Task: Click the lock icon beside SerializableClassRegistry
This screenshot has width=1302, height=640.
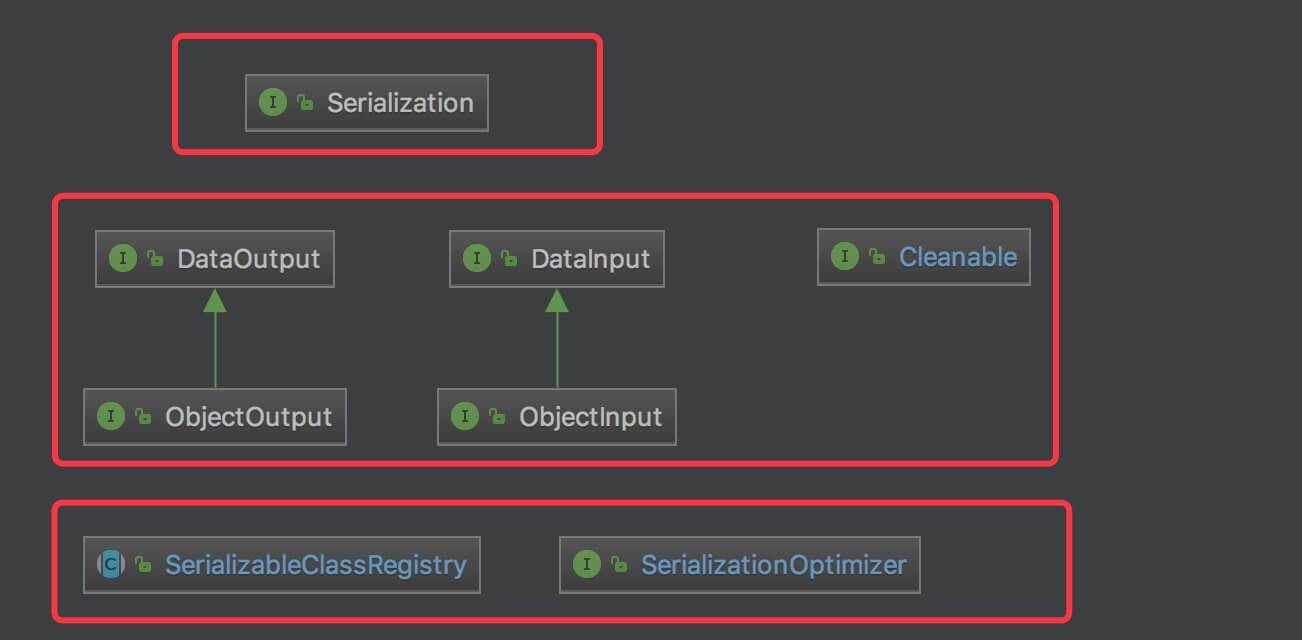Action: (144, 565)
